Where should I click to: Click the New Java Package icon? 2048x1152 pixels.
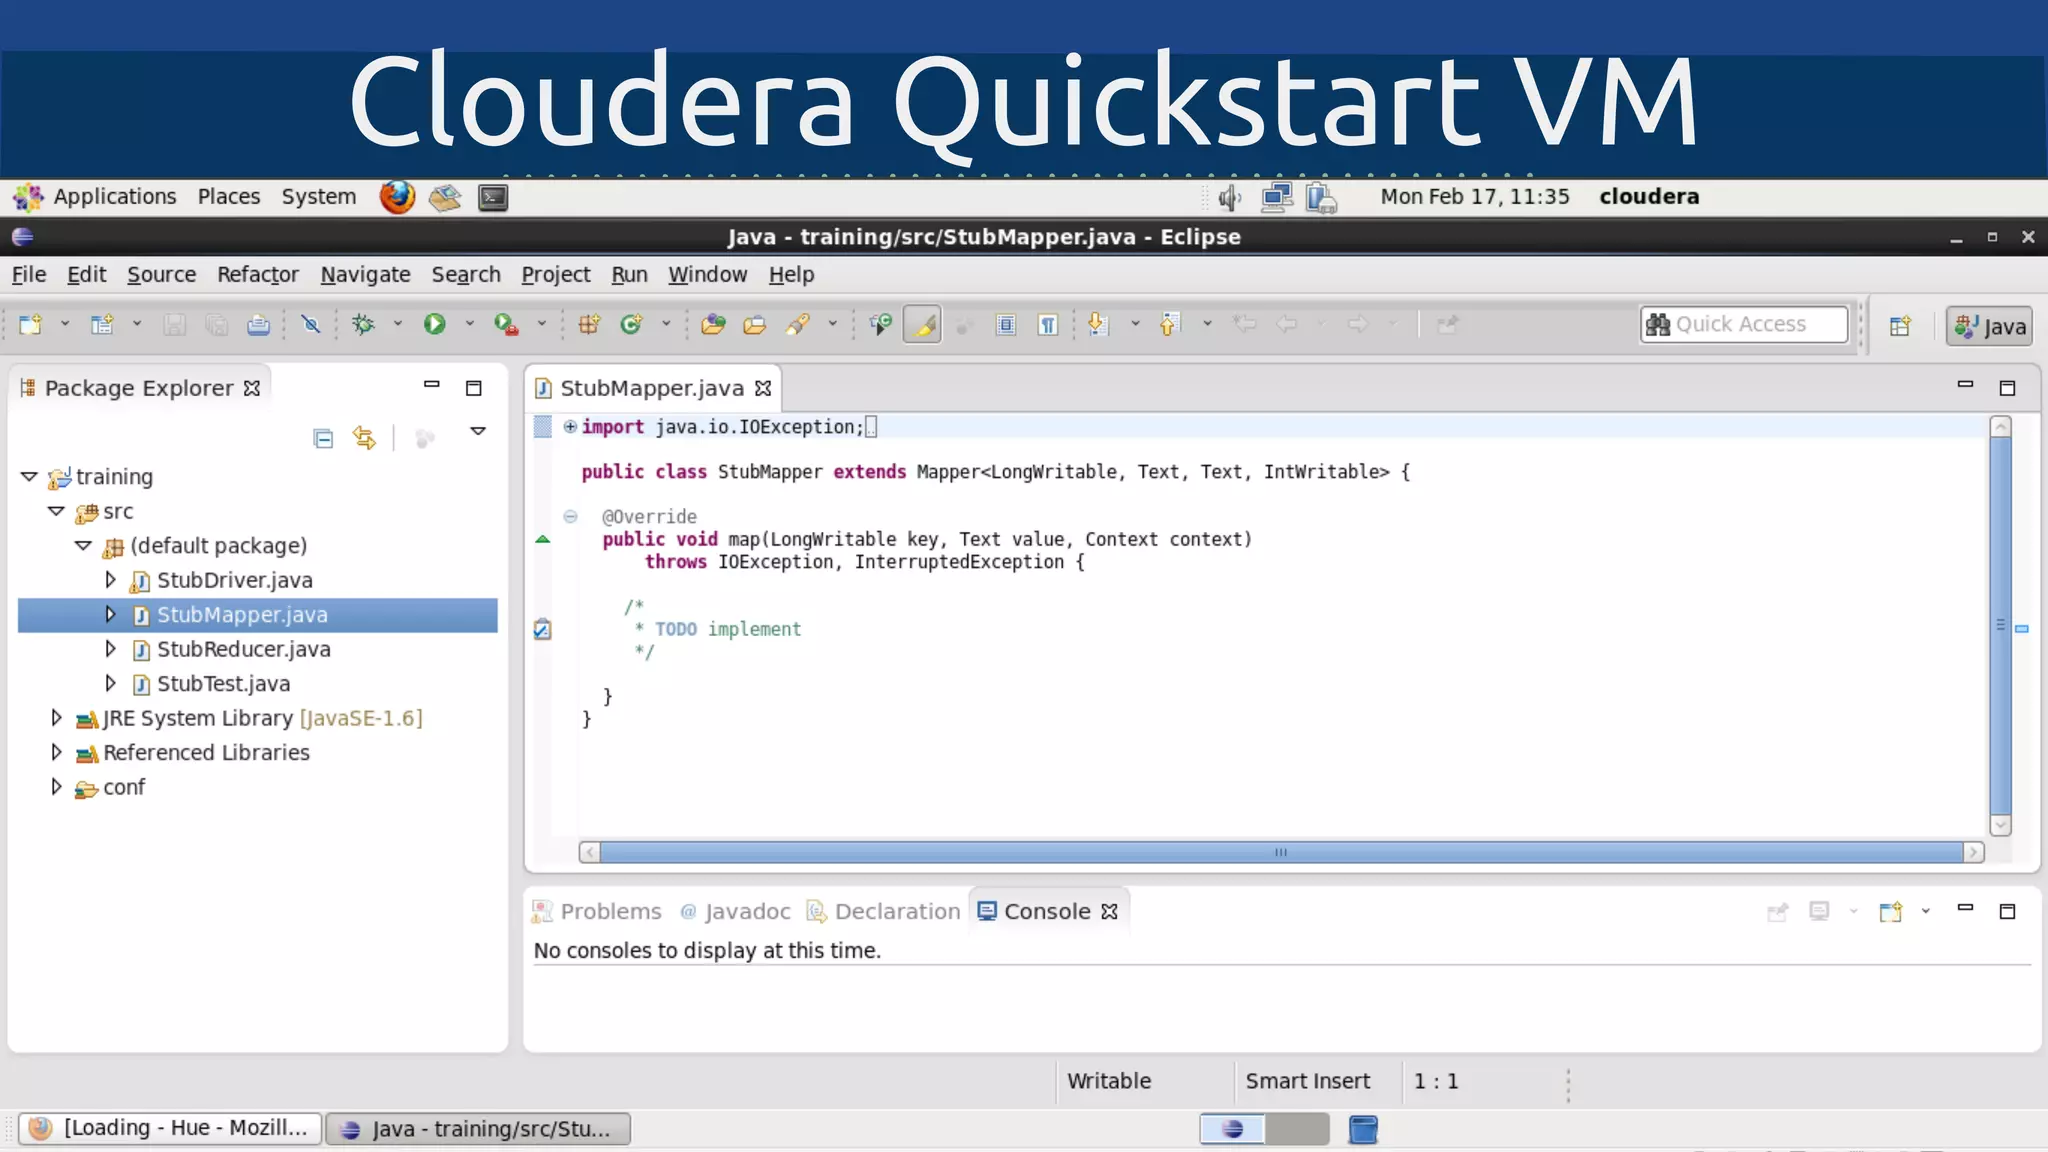(589, 324)
